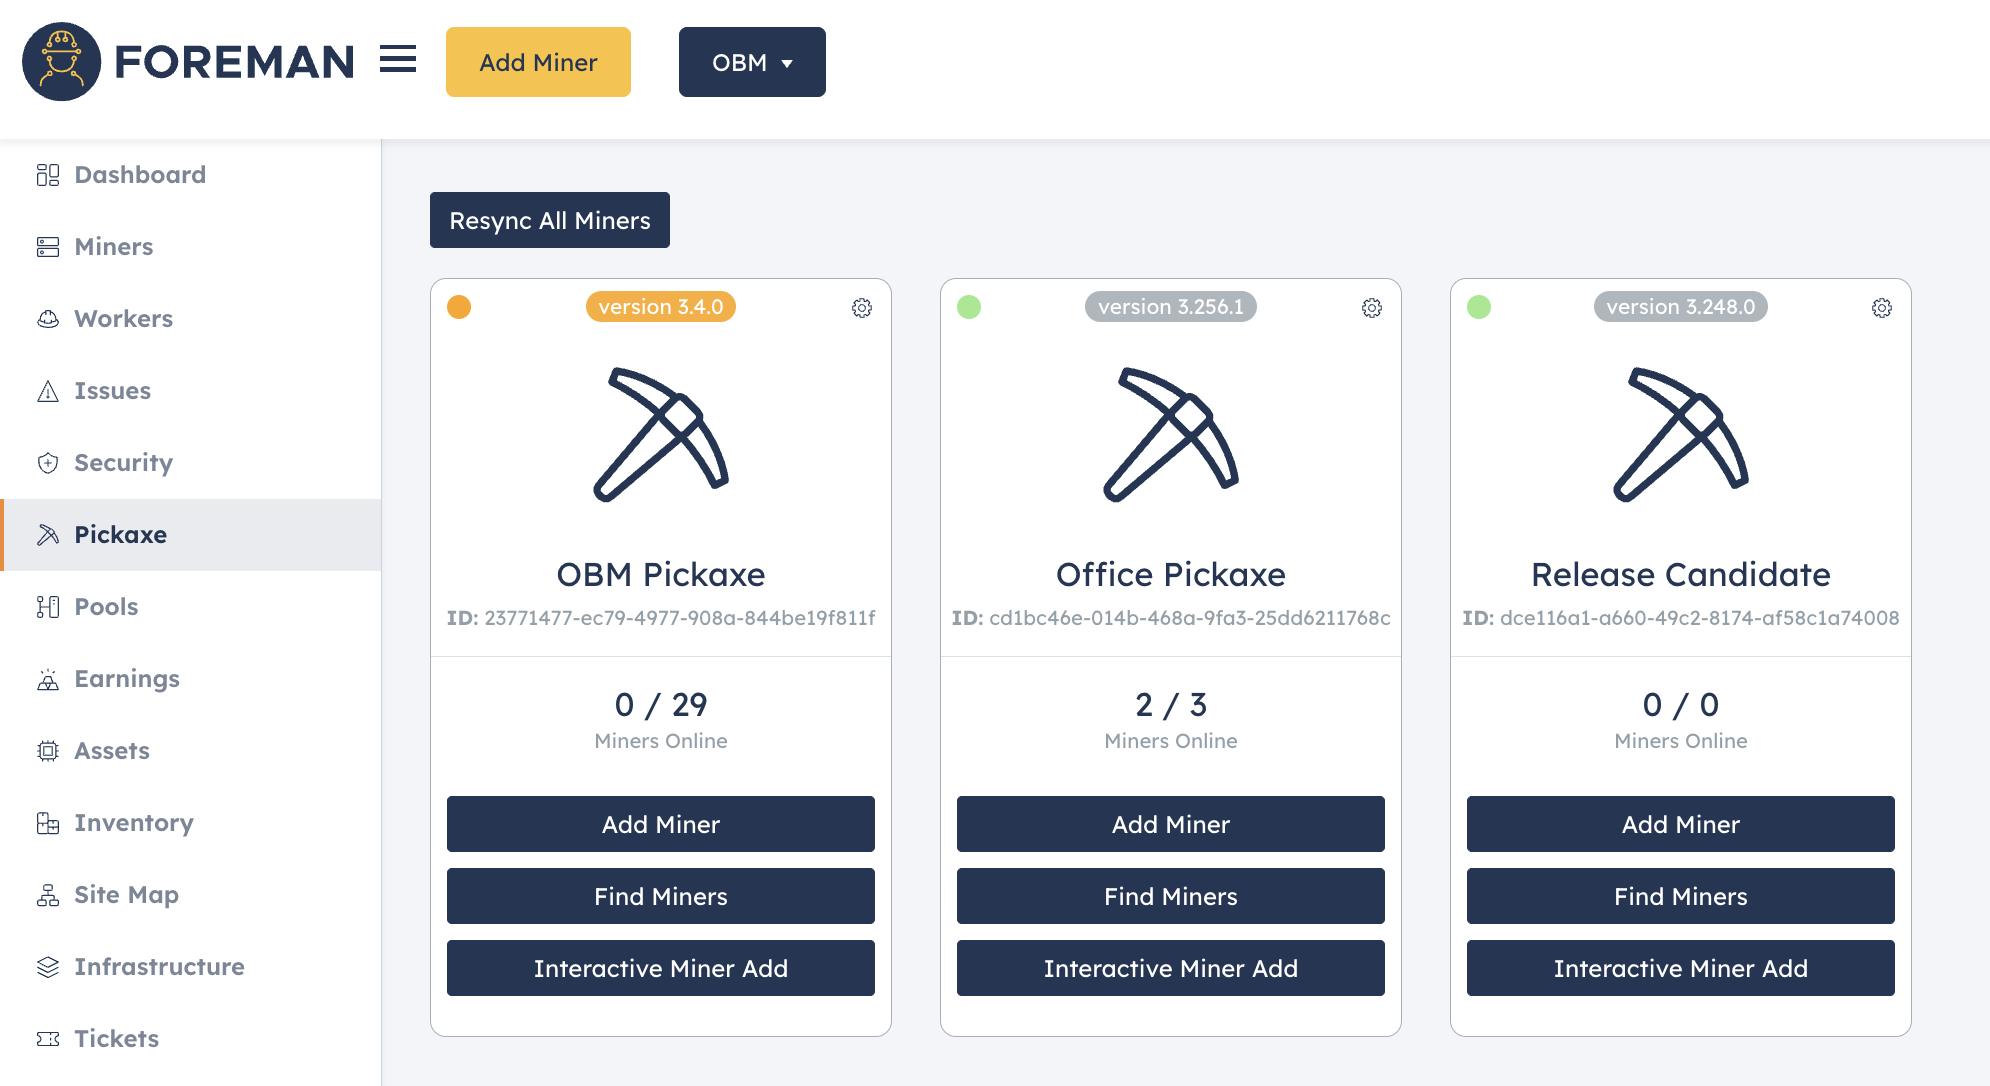
Task: Click the Inventory sidebar icon
Action: [x=48, y=823]
